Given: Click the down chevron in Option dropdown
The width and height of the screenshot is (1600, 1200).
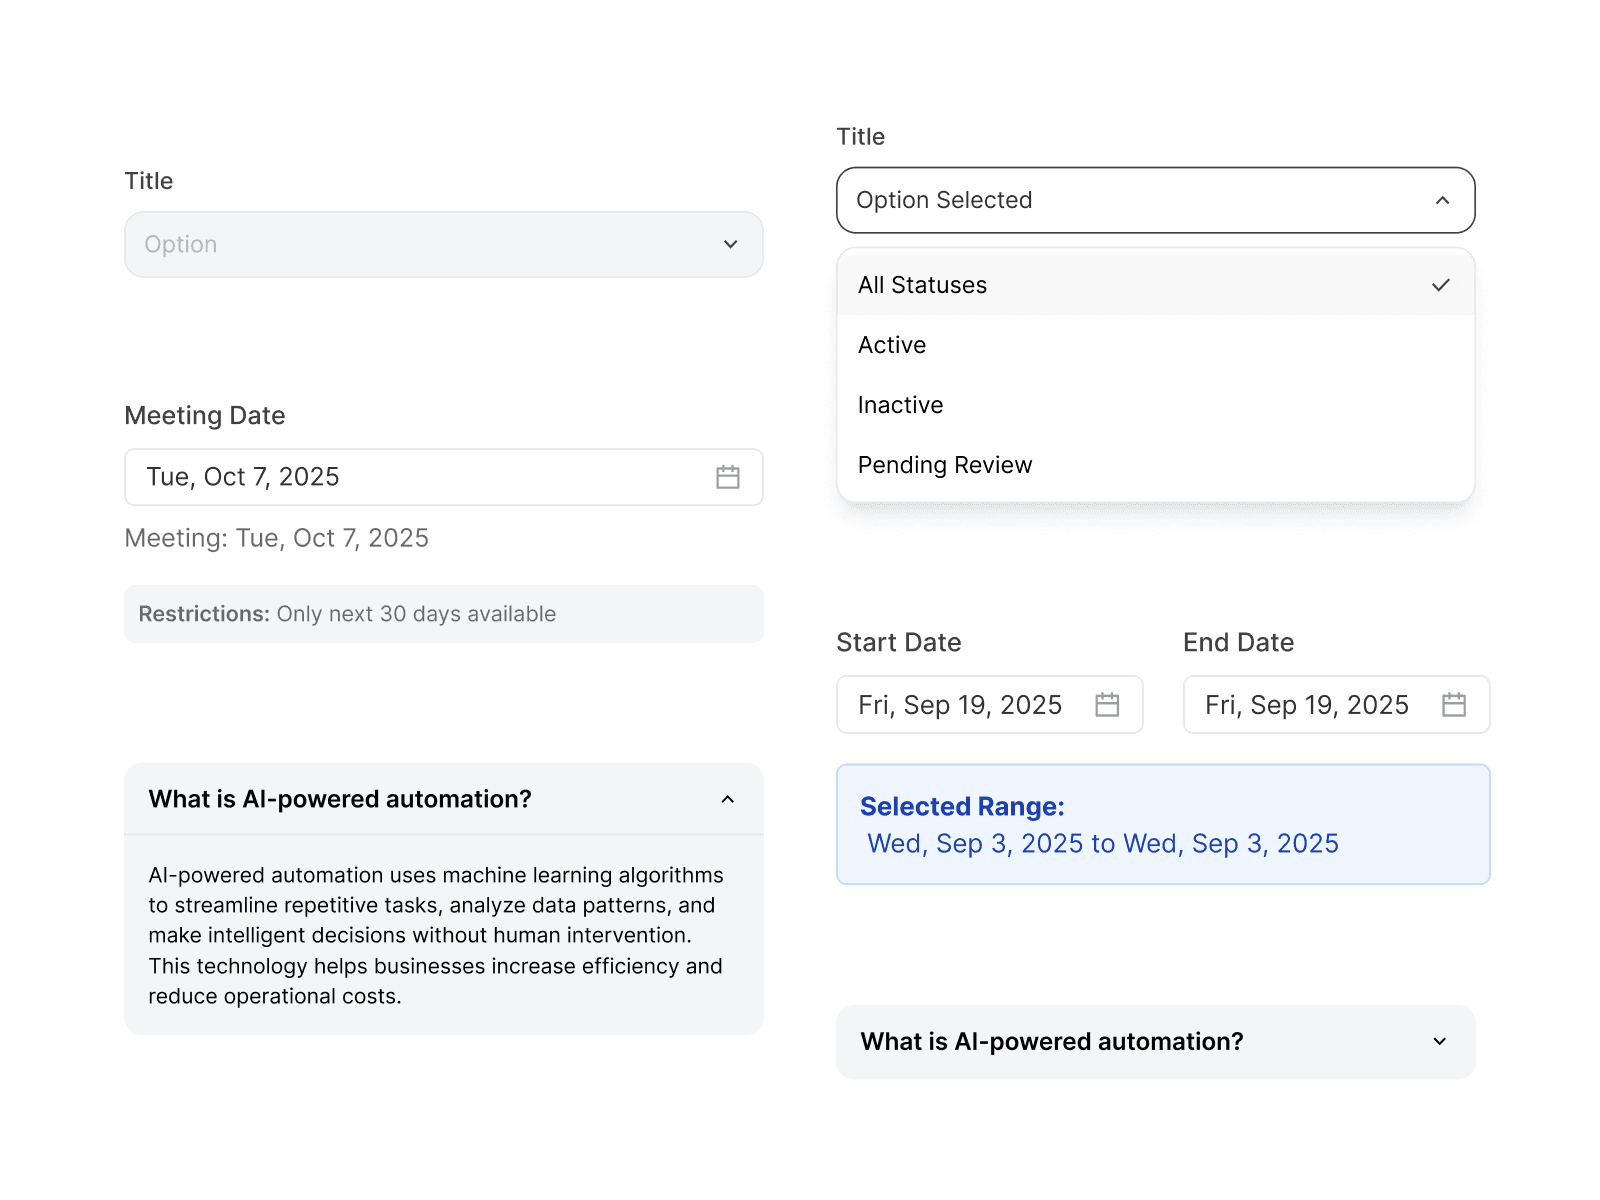Looking at the screenshot, I should click(x=731, y=244).
